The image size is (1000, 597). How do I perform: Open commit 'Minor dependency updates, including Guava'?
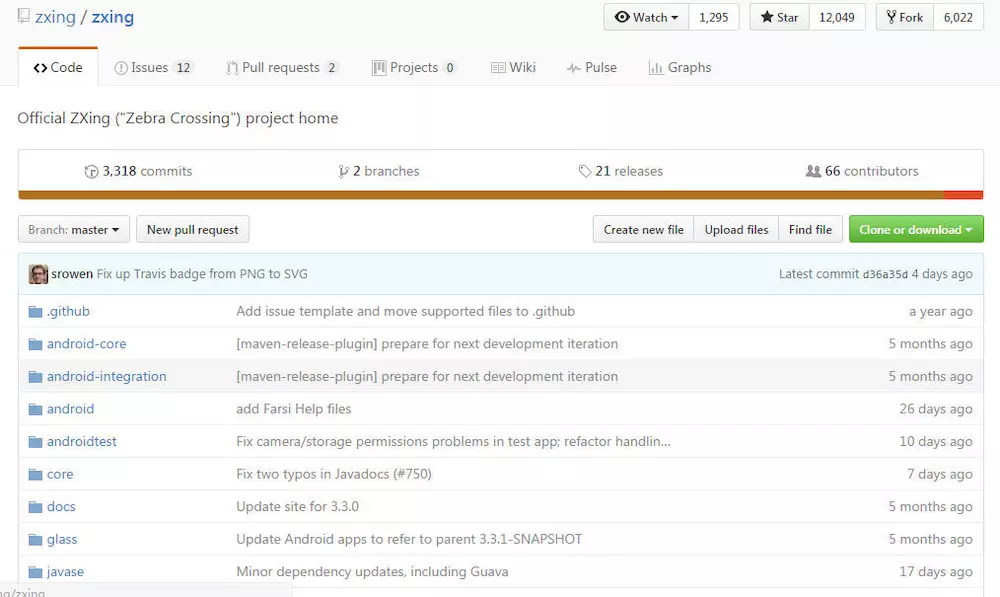coord(372,572)
